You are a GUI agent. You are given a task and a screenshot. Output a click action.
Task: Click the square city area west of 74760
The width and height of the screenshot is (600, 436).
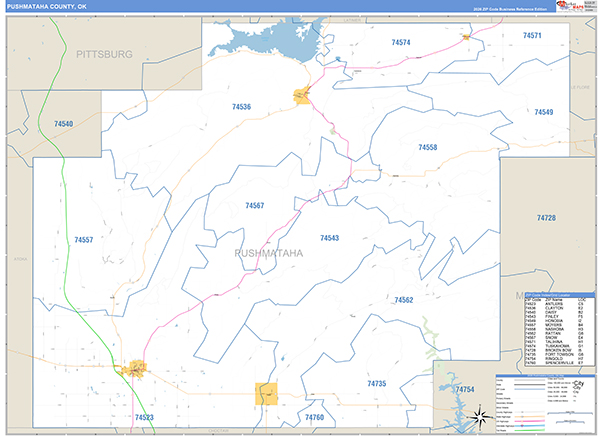click(x=266, y=394)
